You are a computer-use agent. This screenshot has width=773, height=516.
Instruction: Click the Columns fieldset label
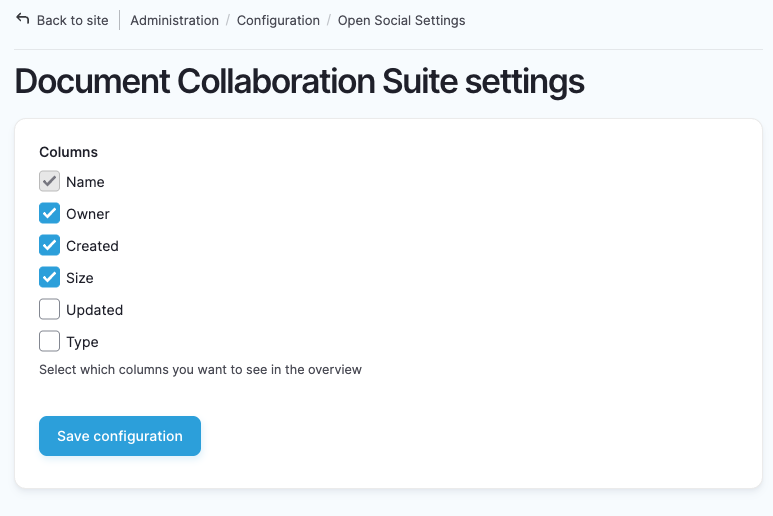[x=69, y=152]
